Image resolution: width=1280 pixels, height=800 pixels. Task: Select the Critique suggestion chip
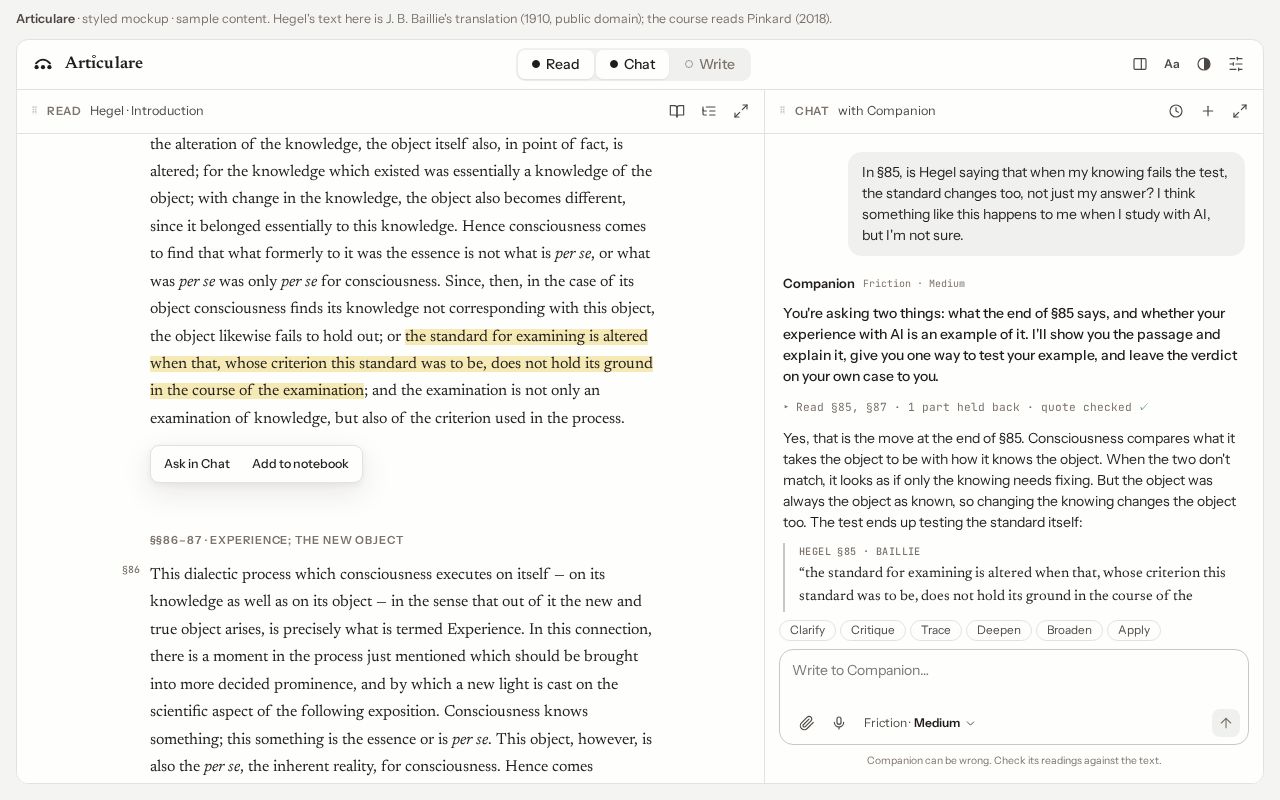(872, 630)
